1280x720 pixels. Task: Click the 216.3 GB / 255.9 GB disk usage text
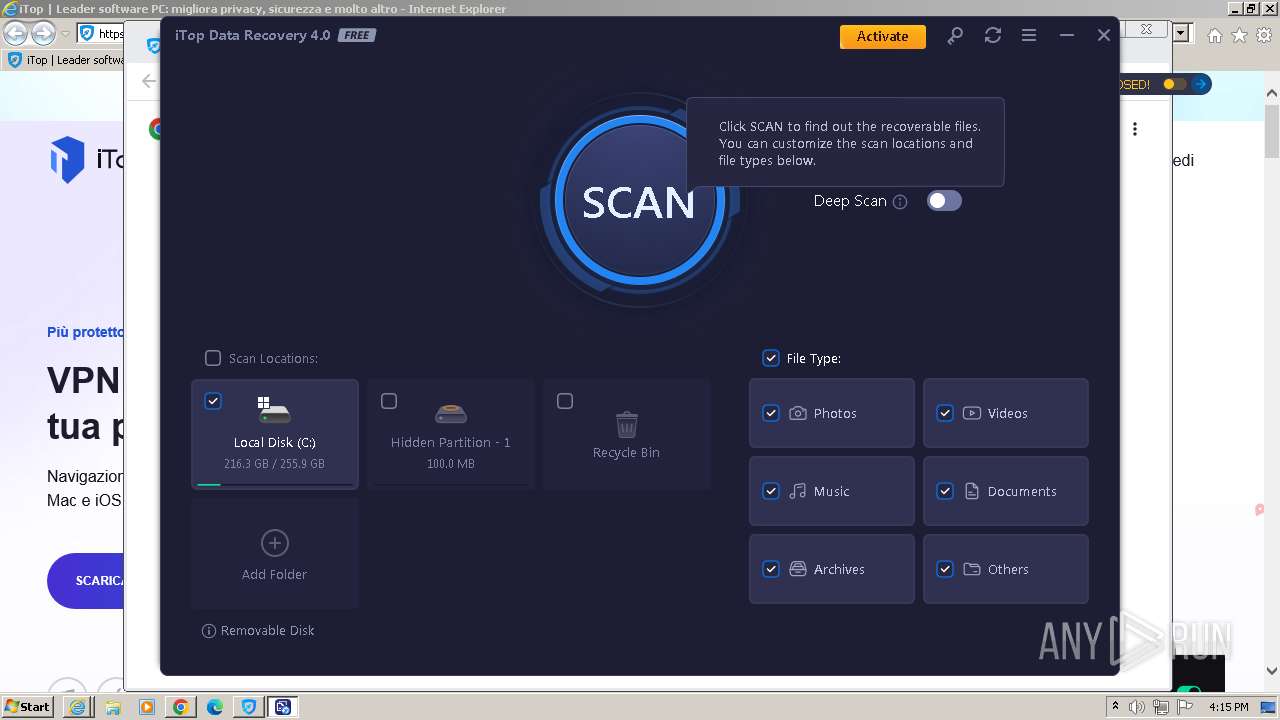coord(275,464)
